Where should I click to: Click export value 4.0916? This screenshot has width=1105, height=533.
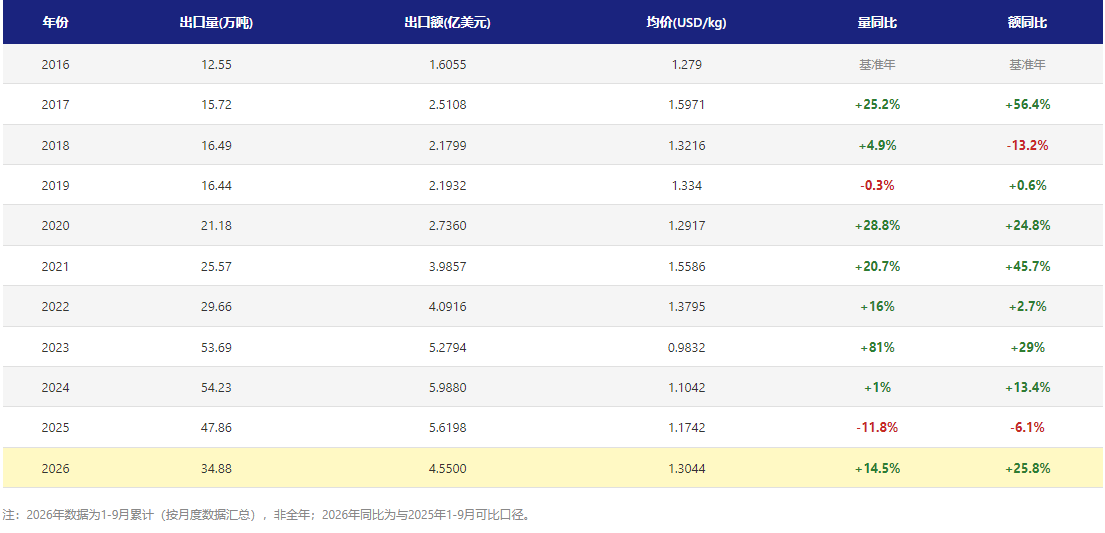click(447, 307)
